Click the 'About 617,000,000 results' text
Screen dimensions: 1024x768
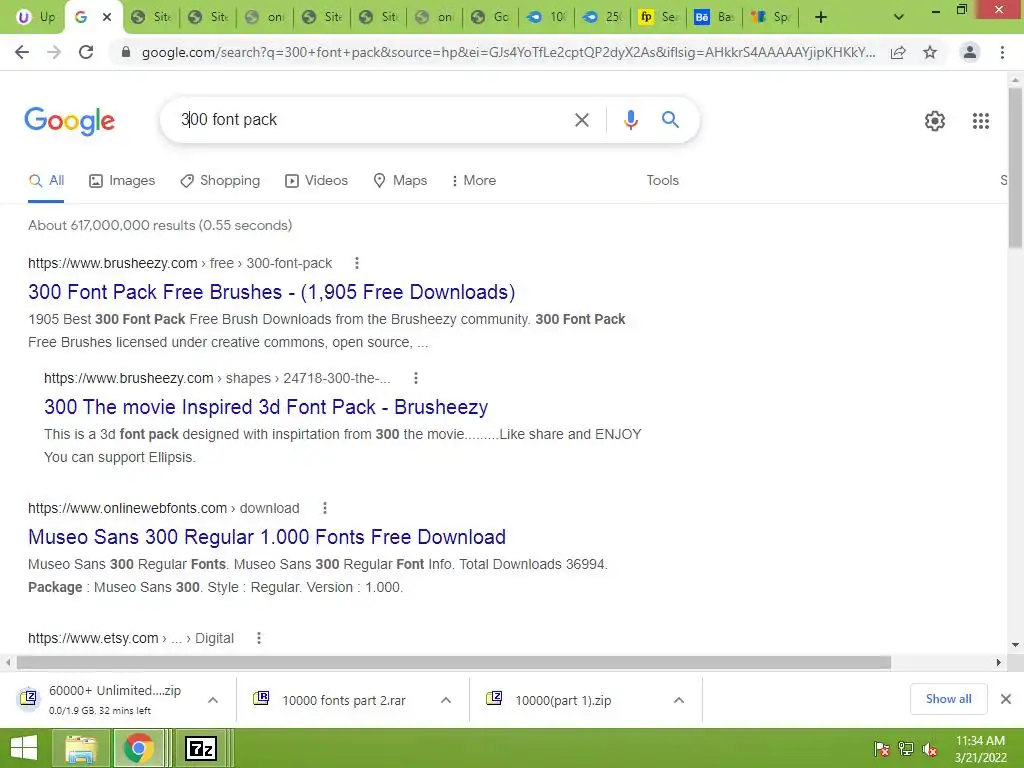[160, 225]
